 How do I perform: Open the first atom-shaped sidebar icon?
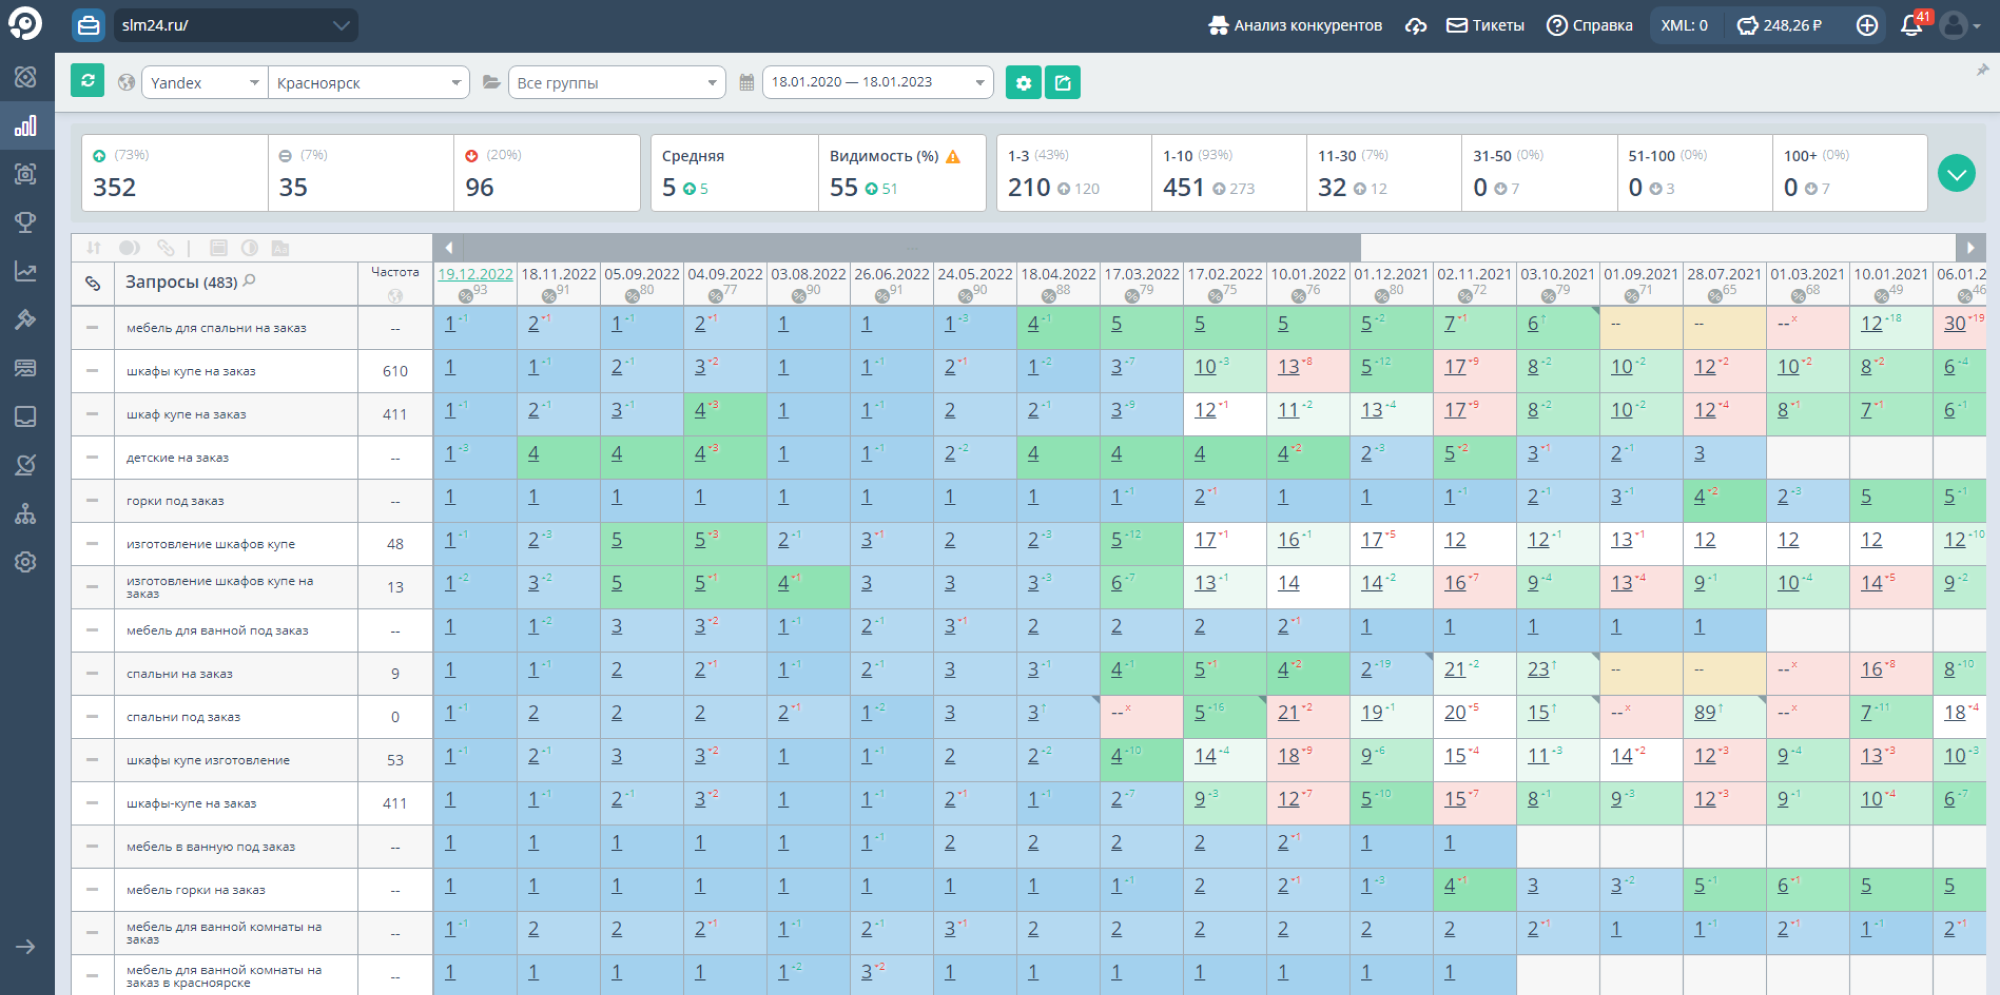pyautogui.click(x=26, y=77)
